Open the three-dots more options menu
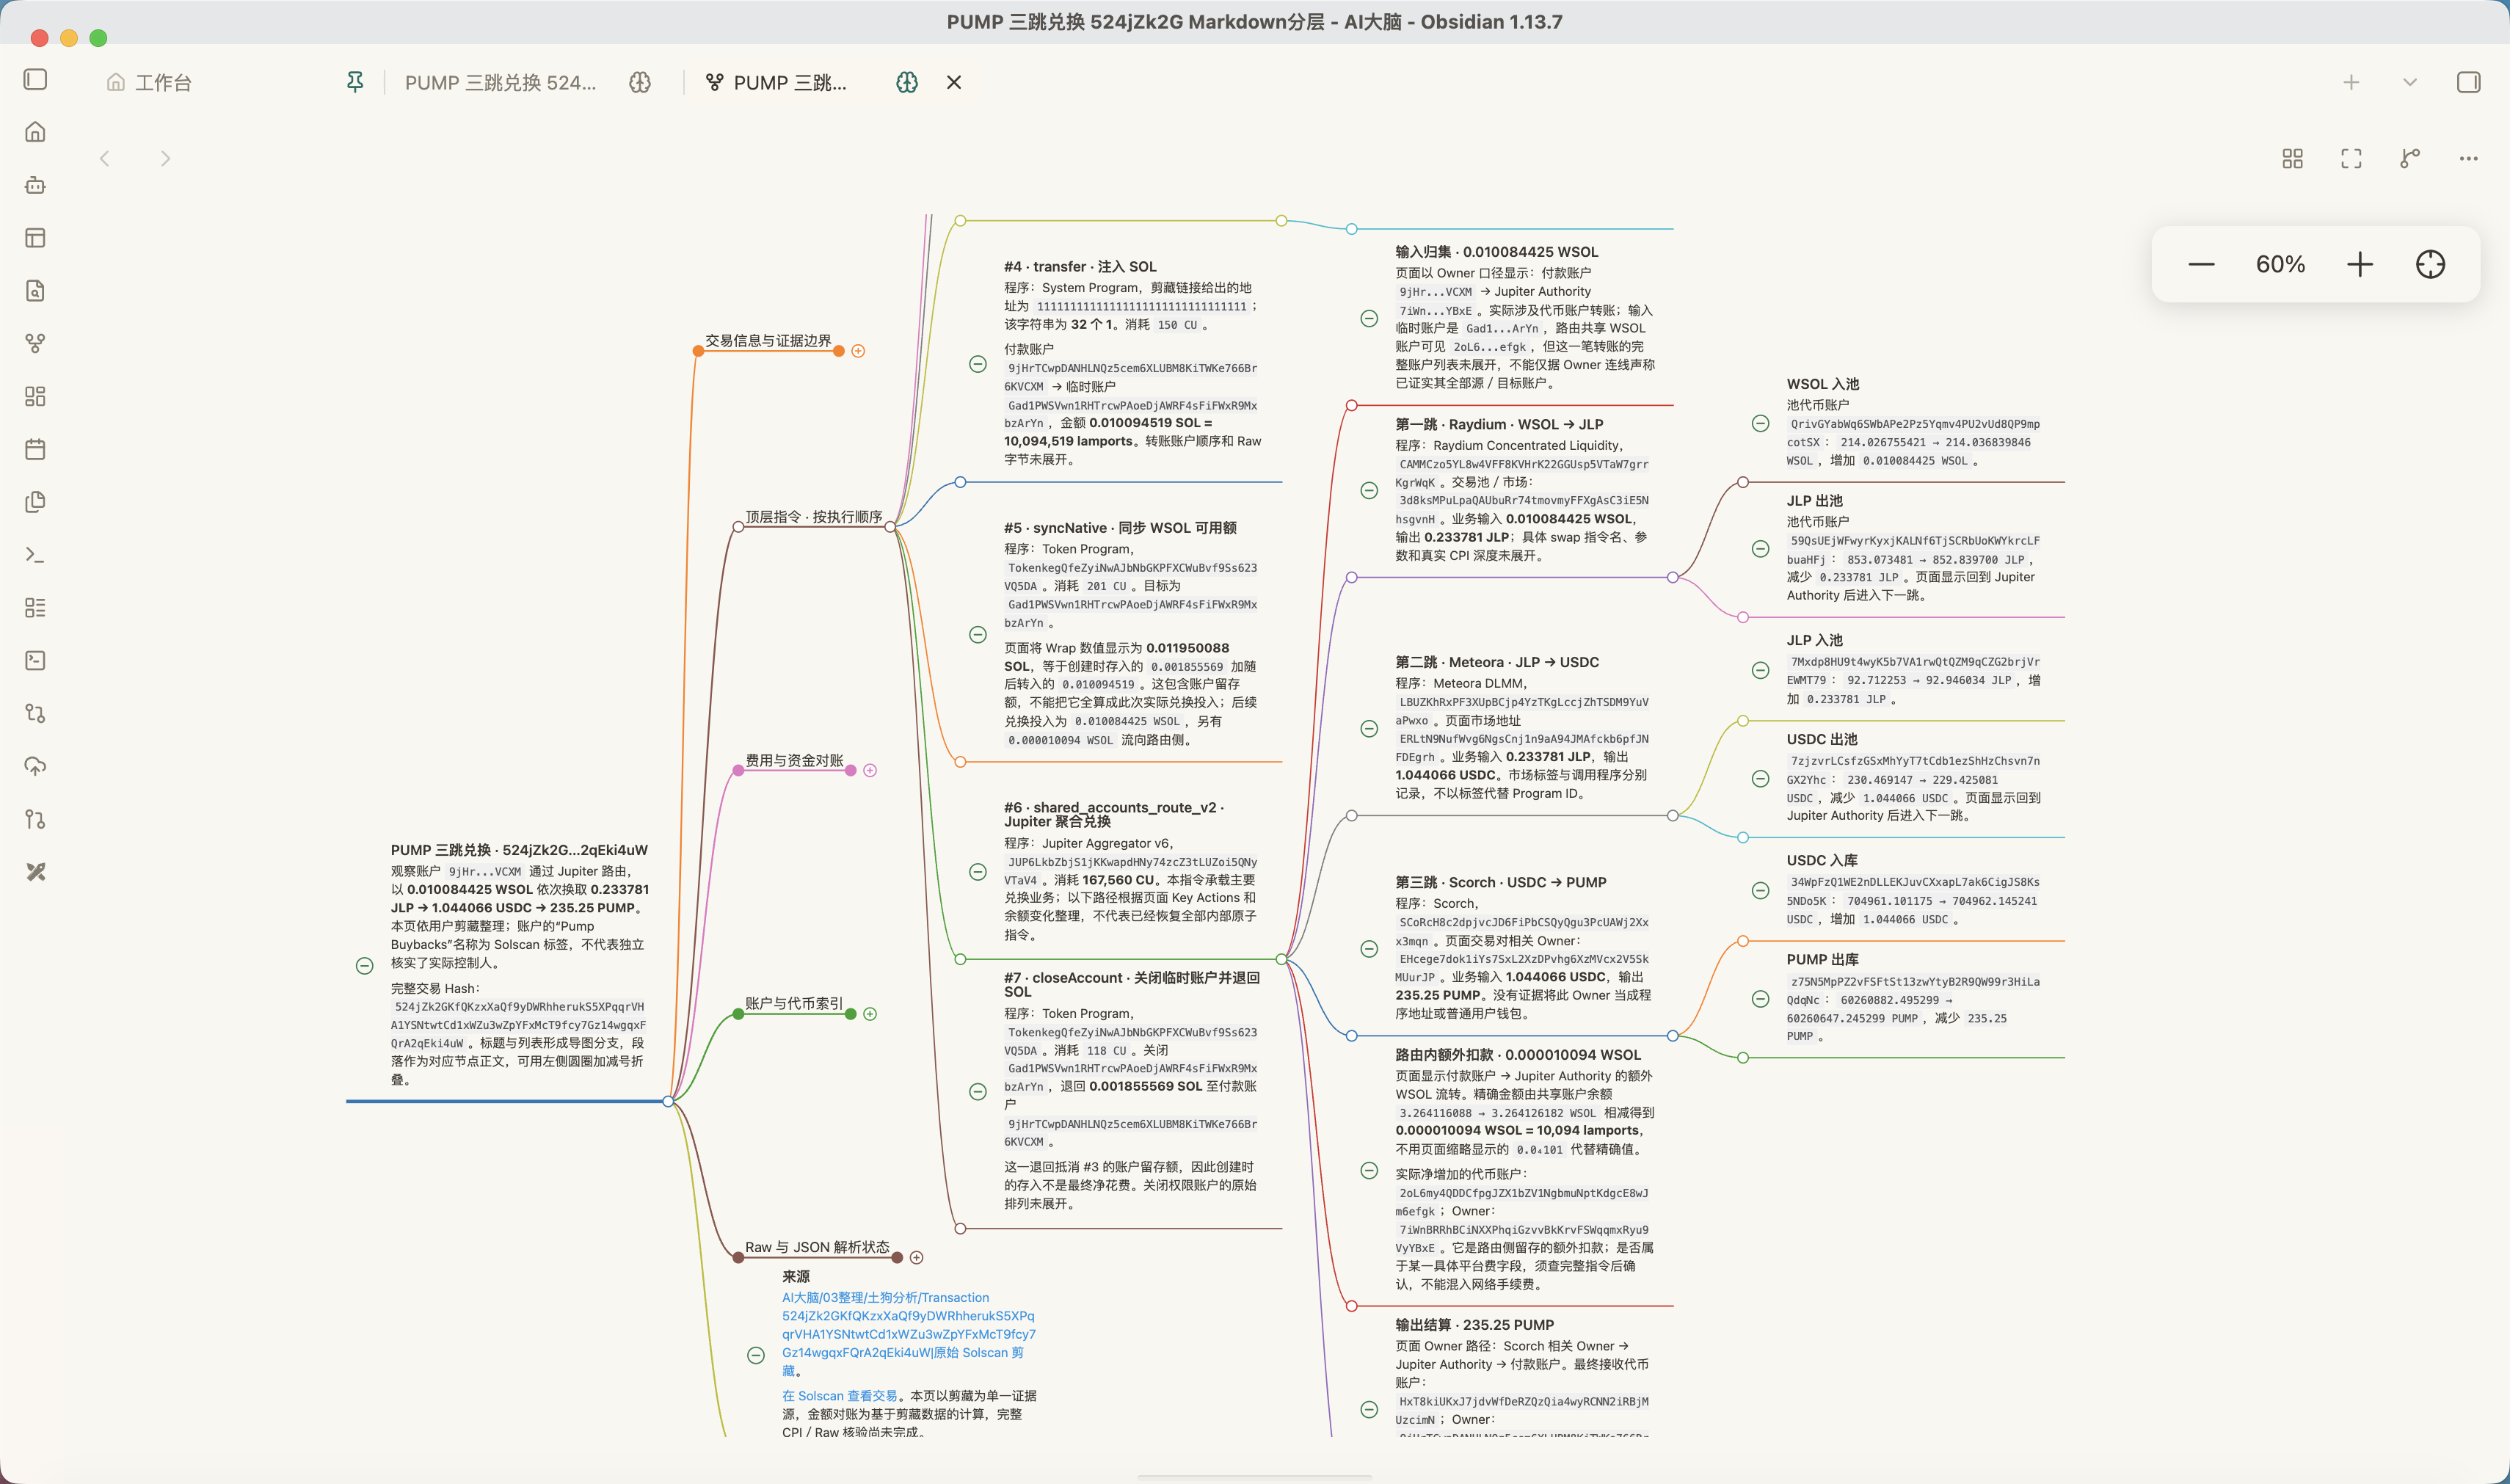Screen dimensions: 2510x1484 [x=2468, y=158]
